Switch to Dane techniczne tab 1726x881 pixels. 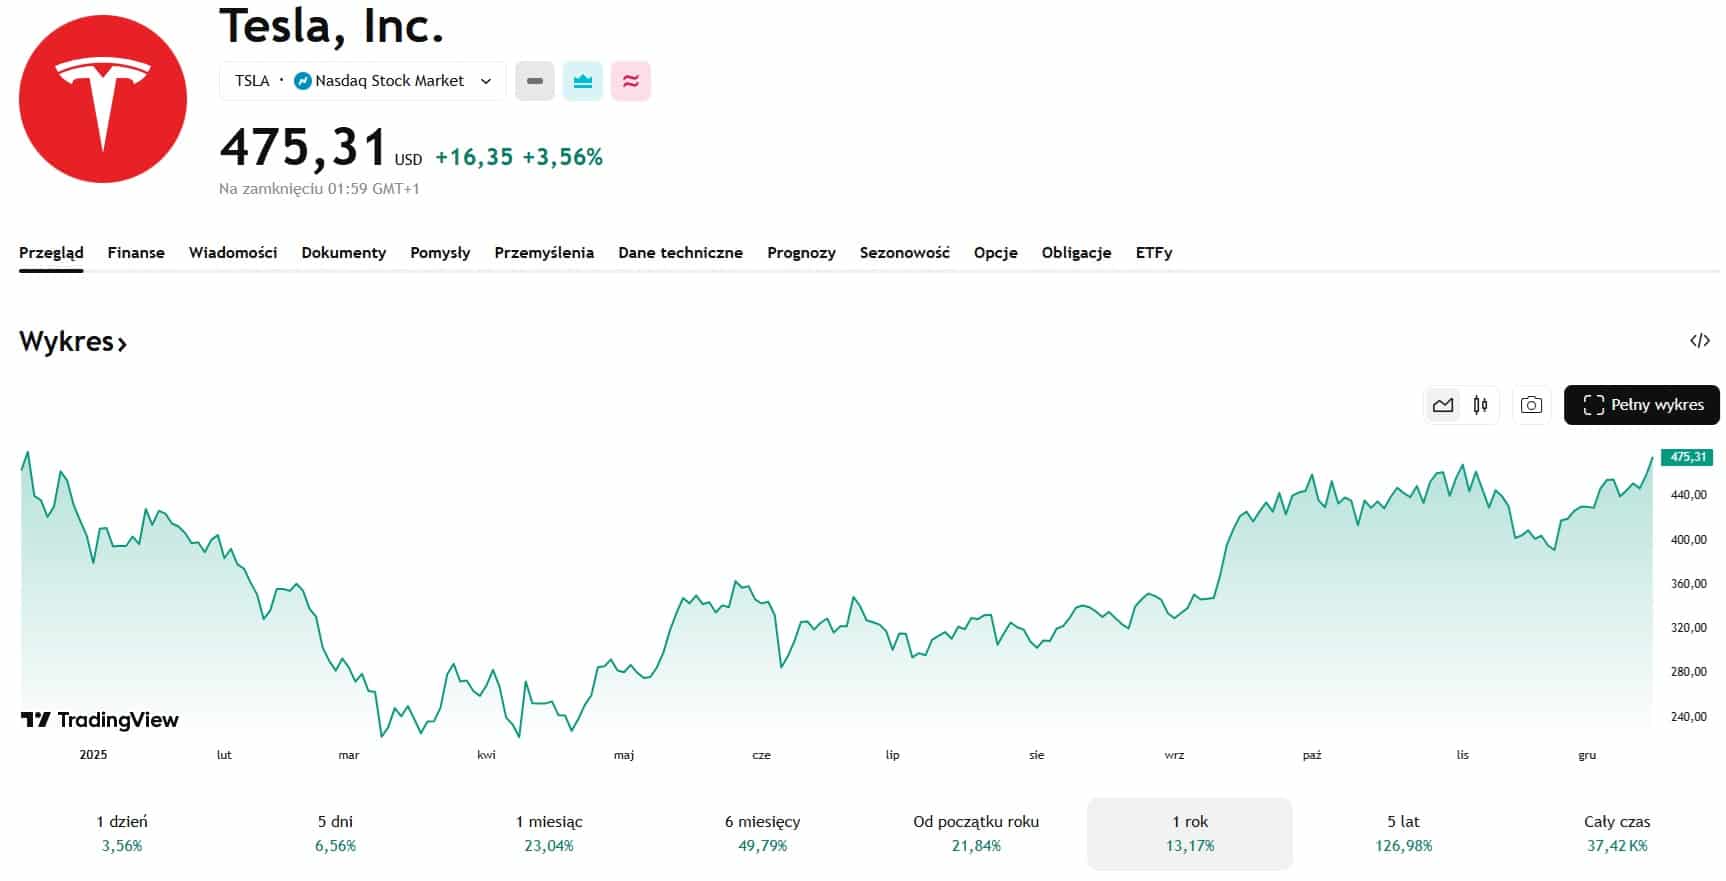pyautogui.click(x=680, y=253)
